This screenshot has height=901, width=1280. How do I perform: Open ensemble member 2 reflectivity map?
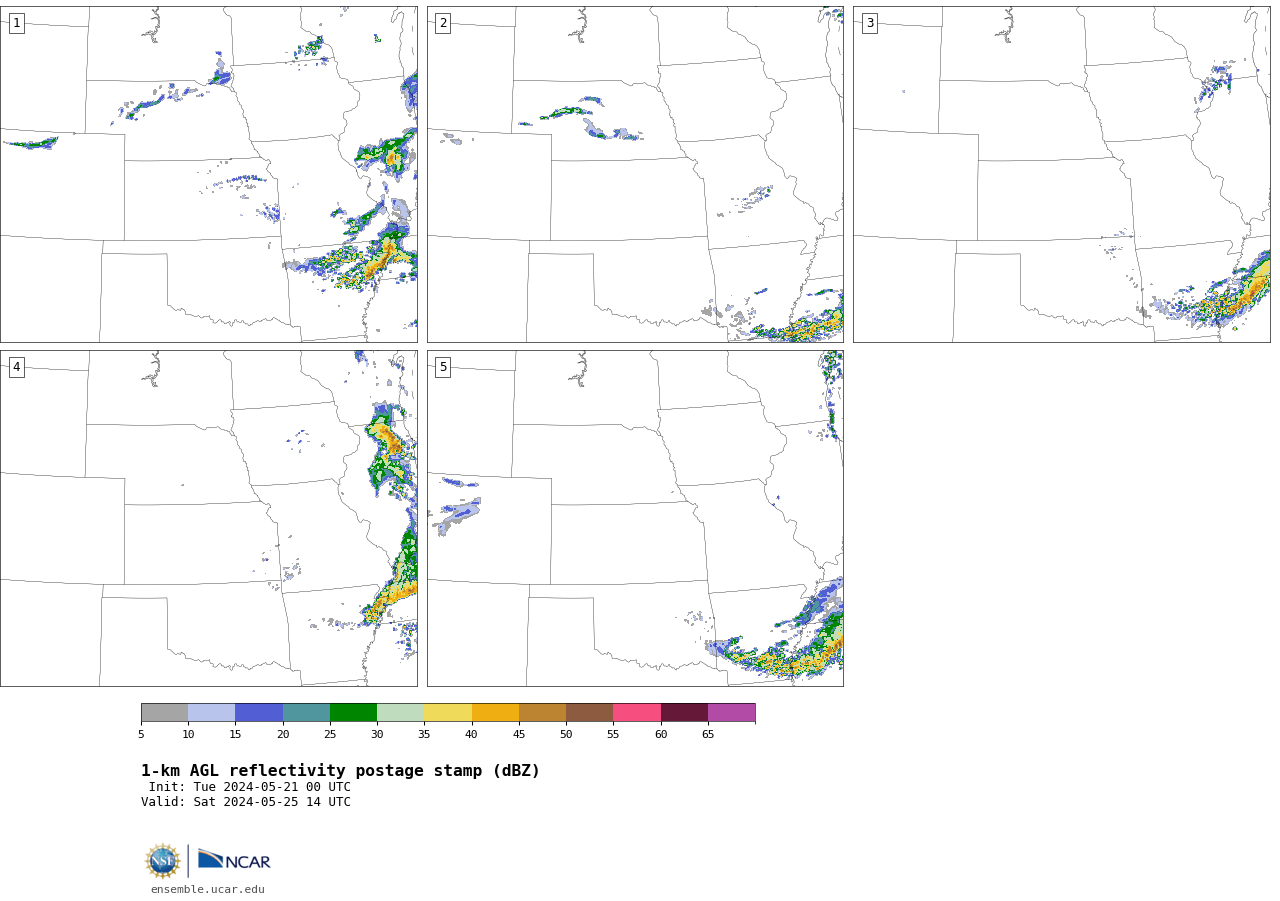635,174
